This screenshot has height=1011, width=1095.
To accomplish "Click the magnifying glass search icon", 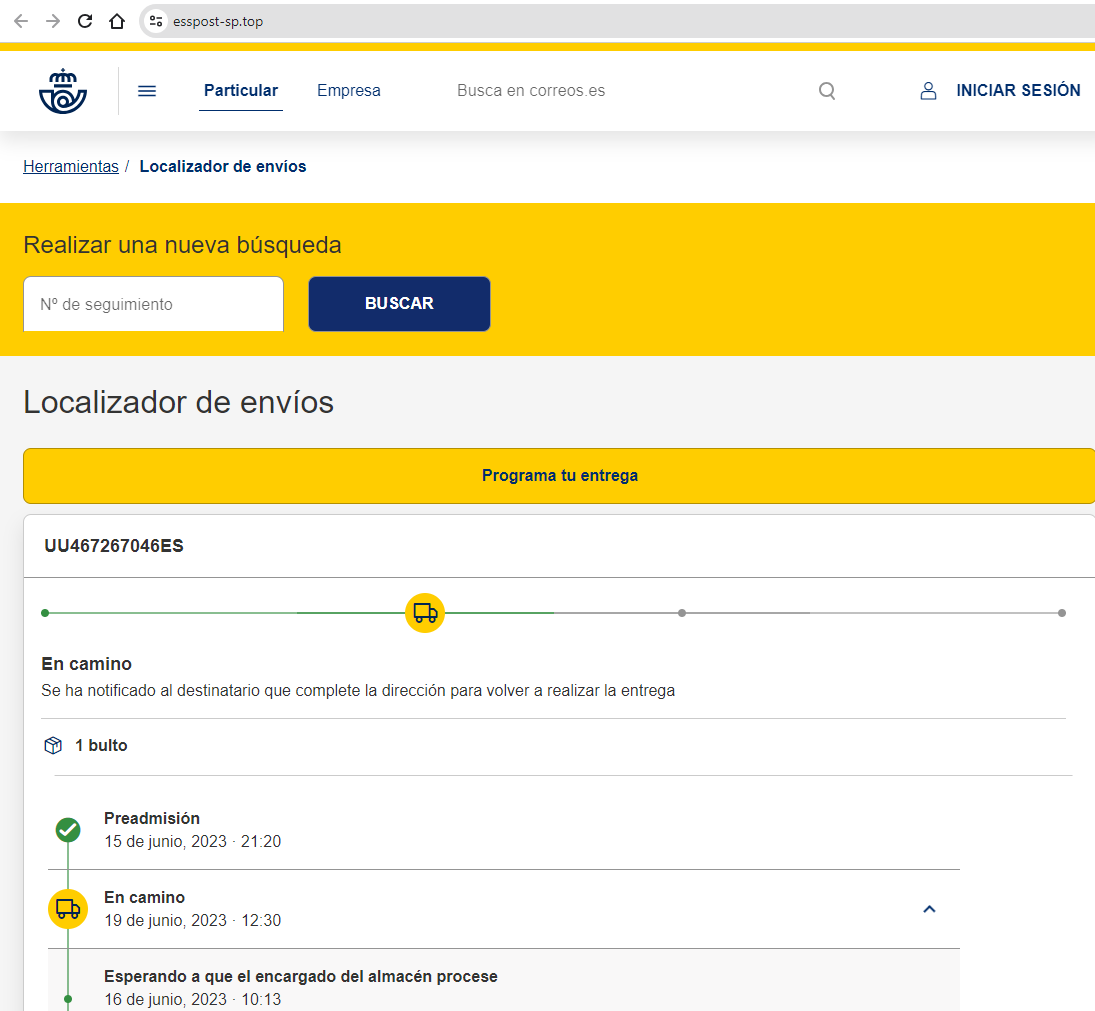I will click(x=827, y=91).
